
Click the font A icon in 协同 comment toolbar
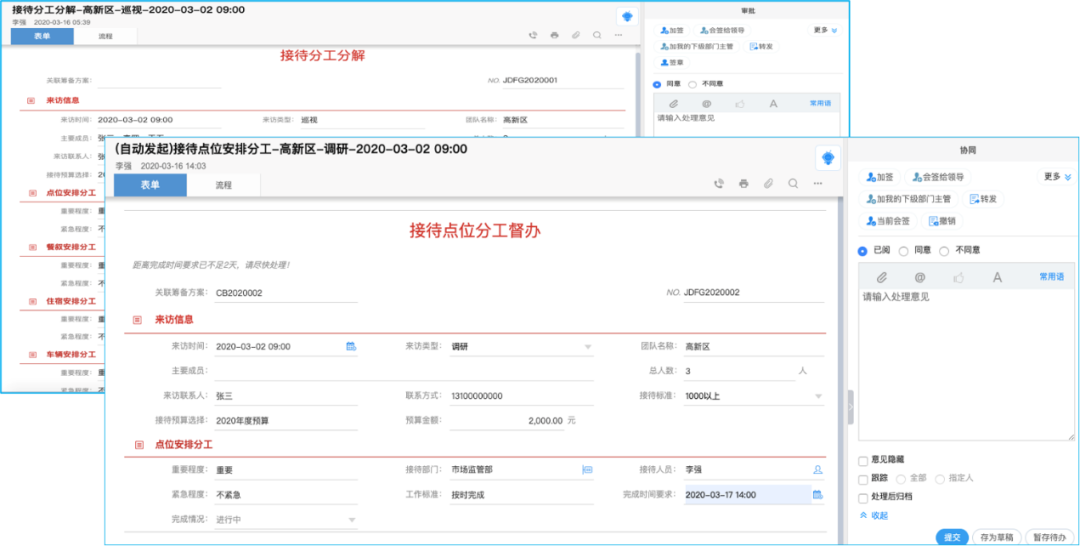point(997,277)
